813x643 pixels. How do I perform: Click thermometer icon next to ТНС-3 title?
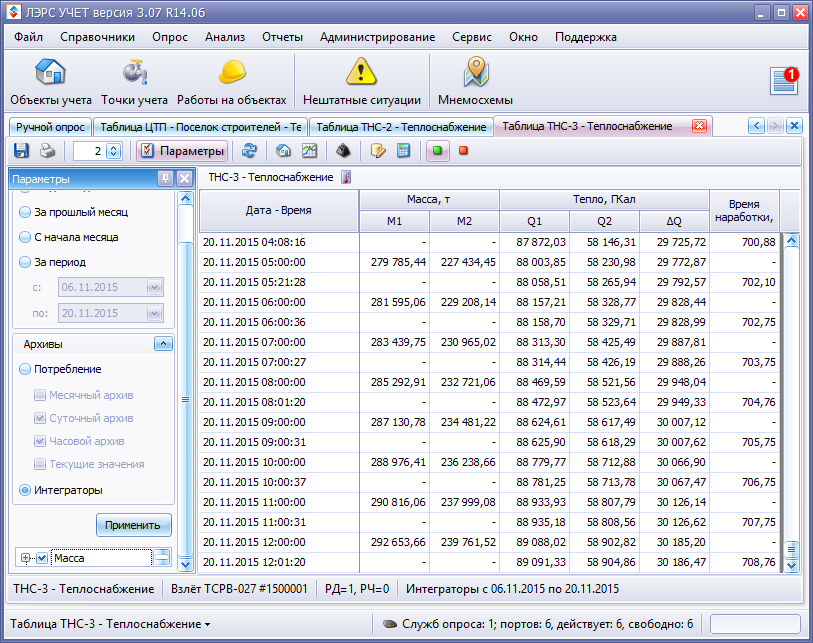pyautogui.click(x=346, y=177)
